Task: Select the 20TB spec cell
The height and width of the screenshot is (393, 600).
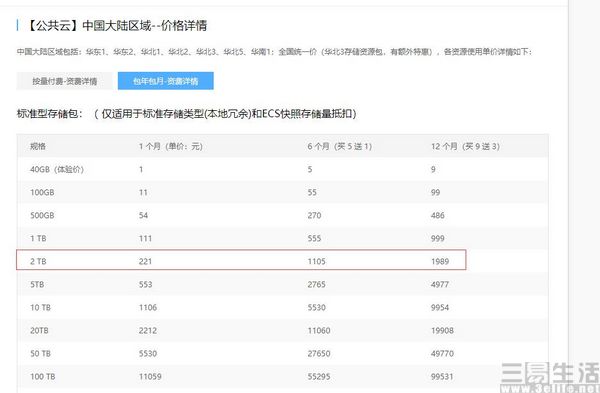Action: tap(39, 330)
